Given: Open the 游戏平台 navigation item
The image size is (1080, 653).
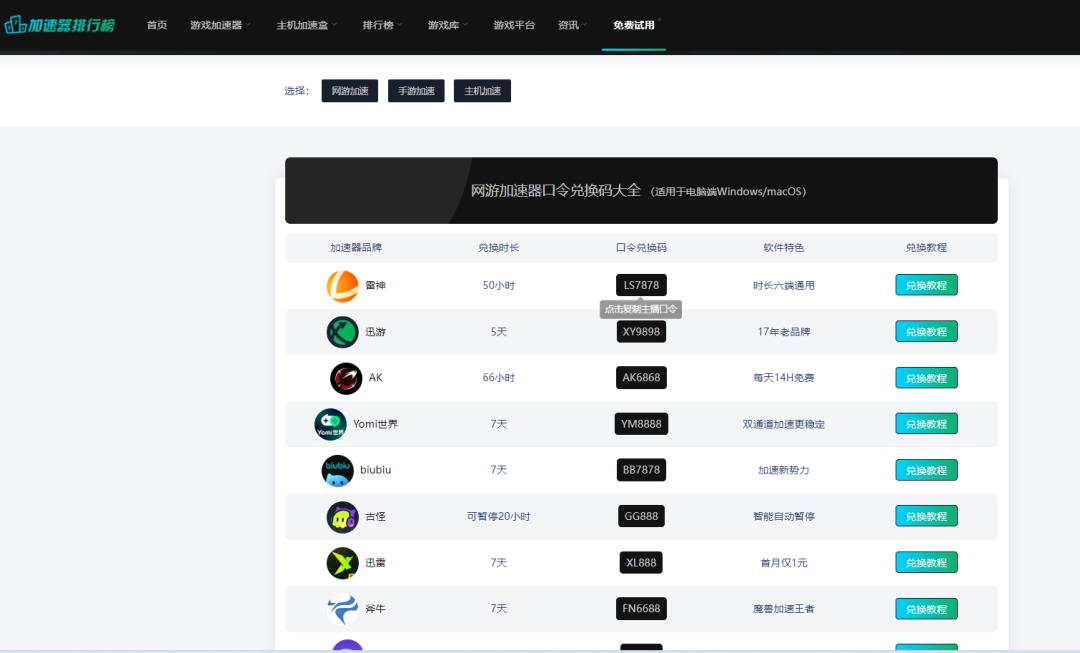Looking at the screenshot, I should [514, 25].
